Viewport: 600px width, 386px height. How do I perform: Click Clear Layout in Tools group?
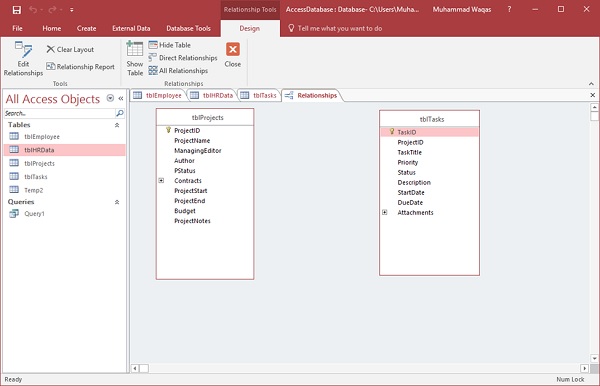[x=70, y=49]
